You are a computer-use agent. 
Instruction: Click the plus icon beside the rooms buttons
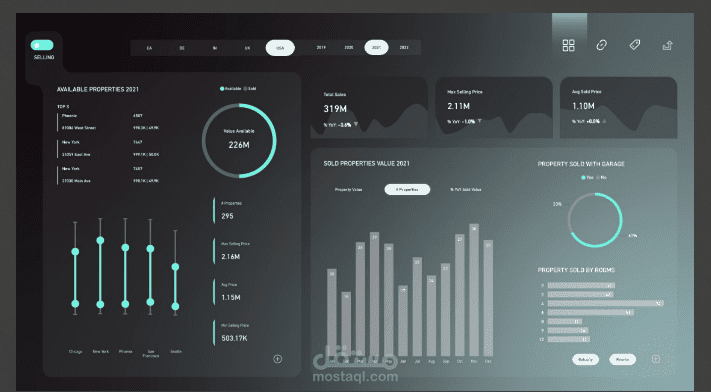pos(655,359)
